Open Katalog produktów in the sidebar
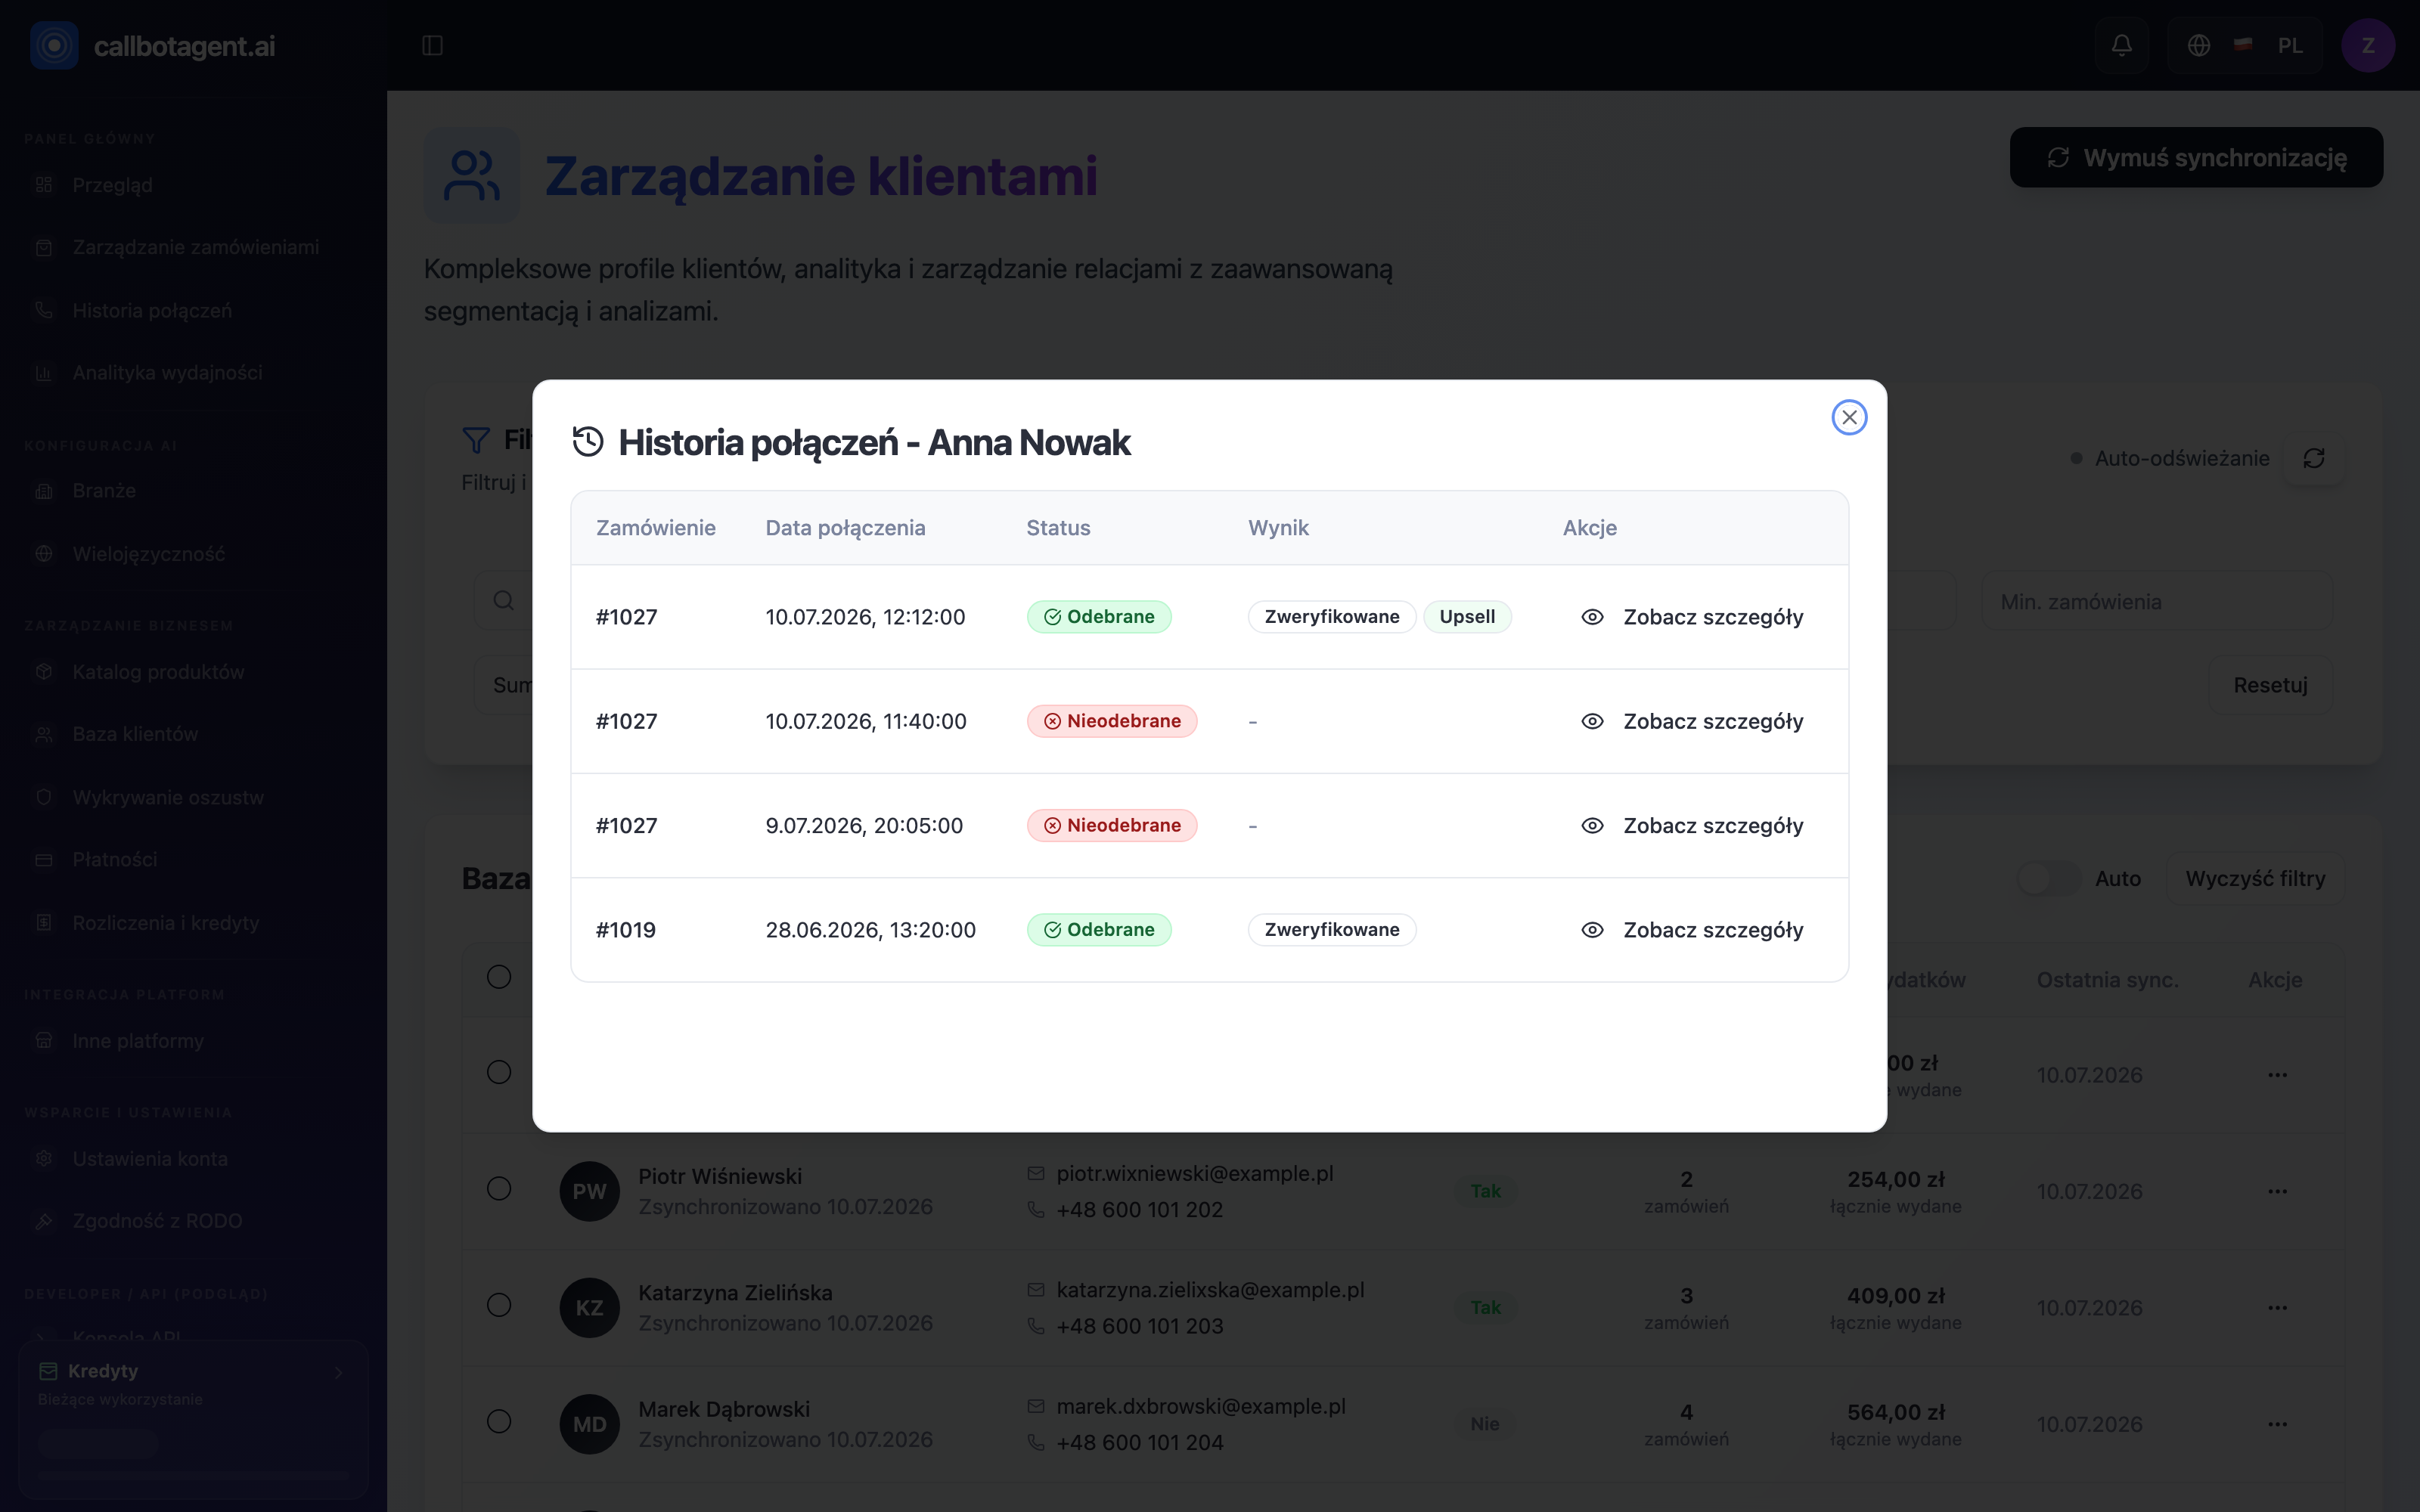Image resolution: width=2420 pixels, height=1512 pixels. point(193,671)
